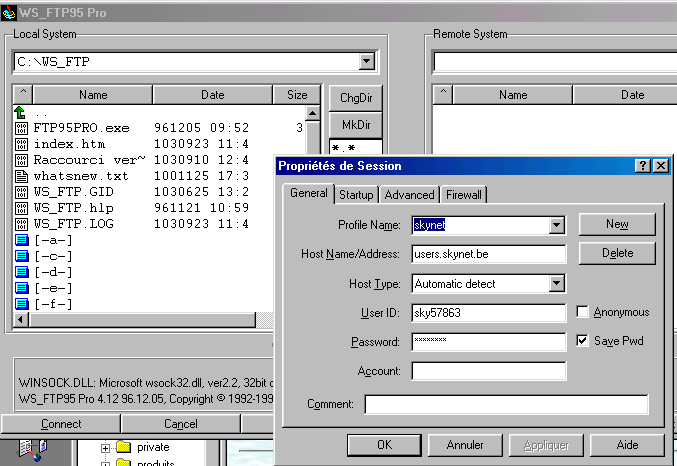
Task: Click the Connect button
Action: tap(61, 424)
